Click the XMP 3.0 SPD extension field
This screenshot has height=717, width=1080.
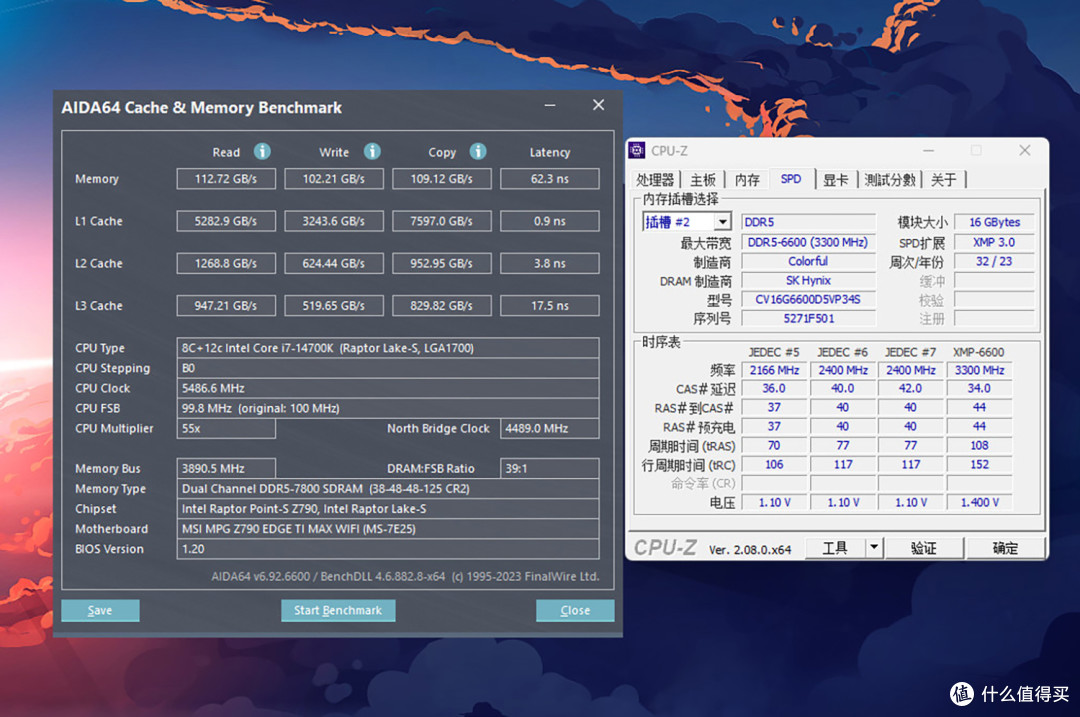(994, 242)
